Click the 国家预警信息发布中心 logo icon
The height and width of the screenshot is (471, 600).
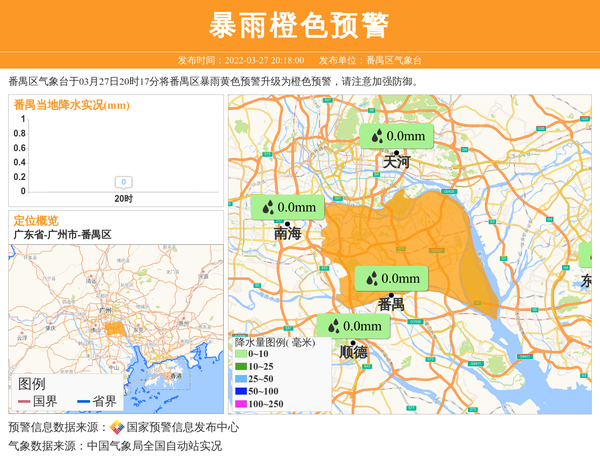coord(117,427)
